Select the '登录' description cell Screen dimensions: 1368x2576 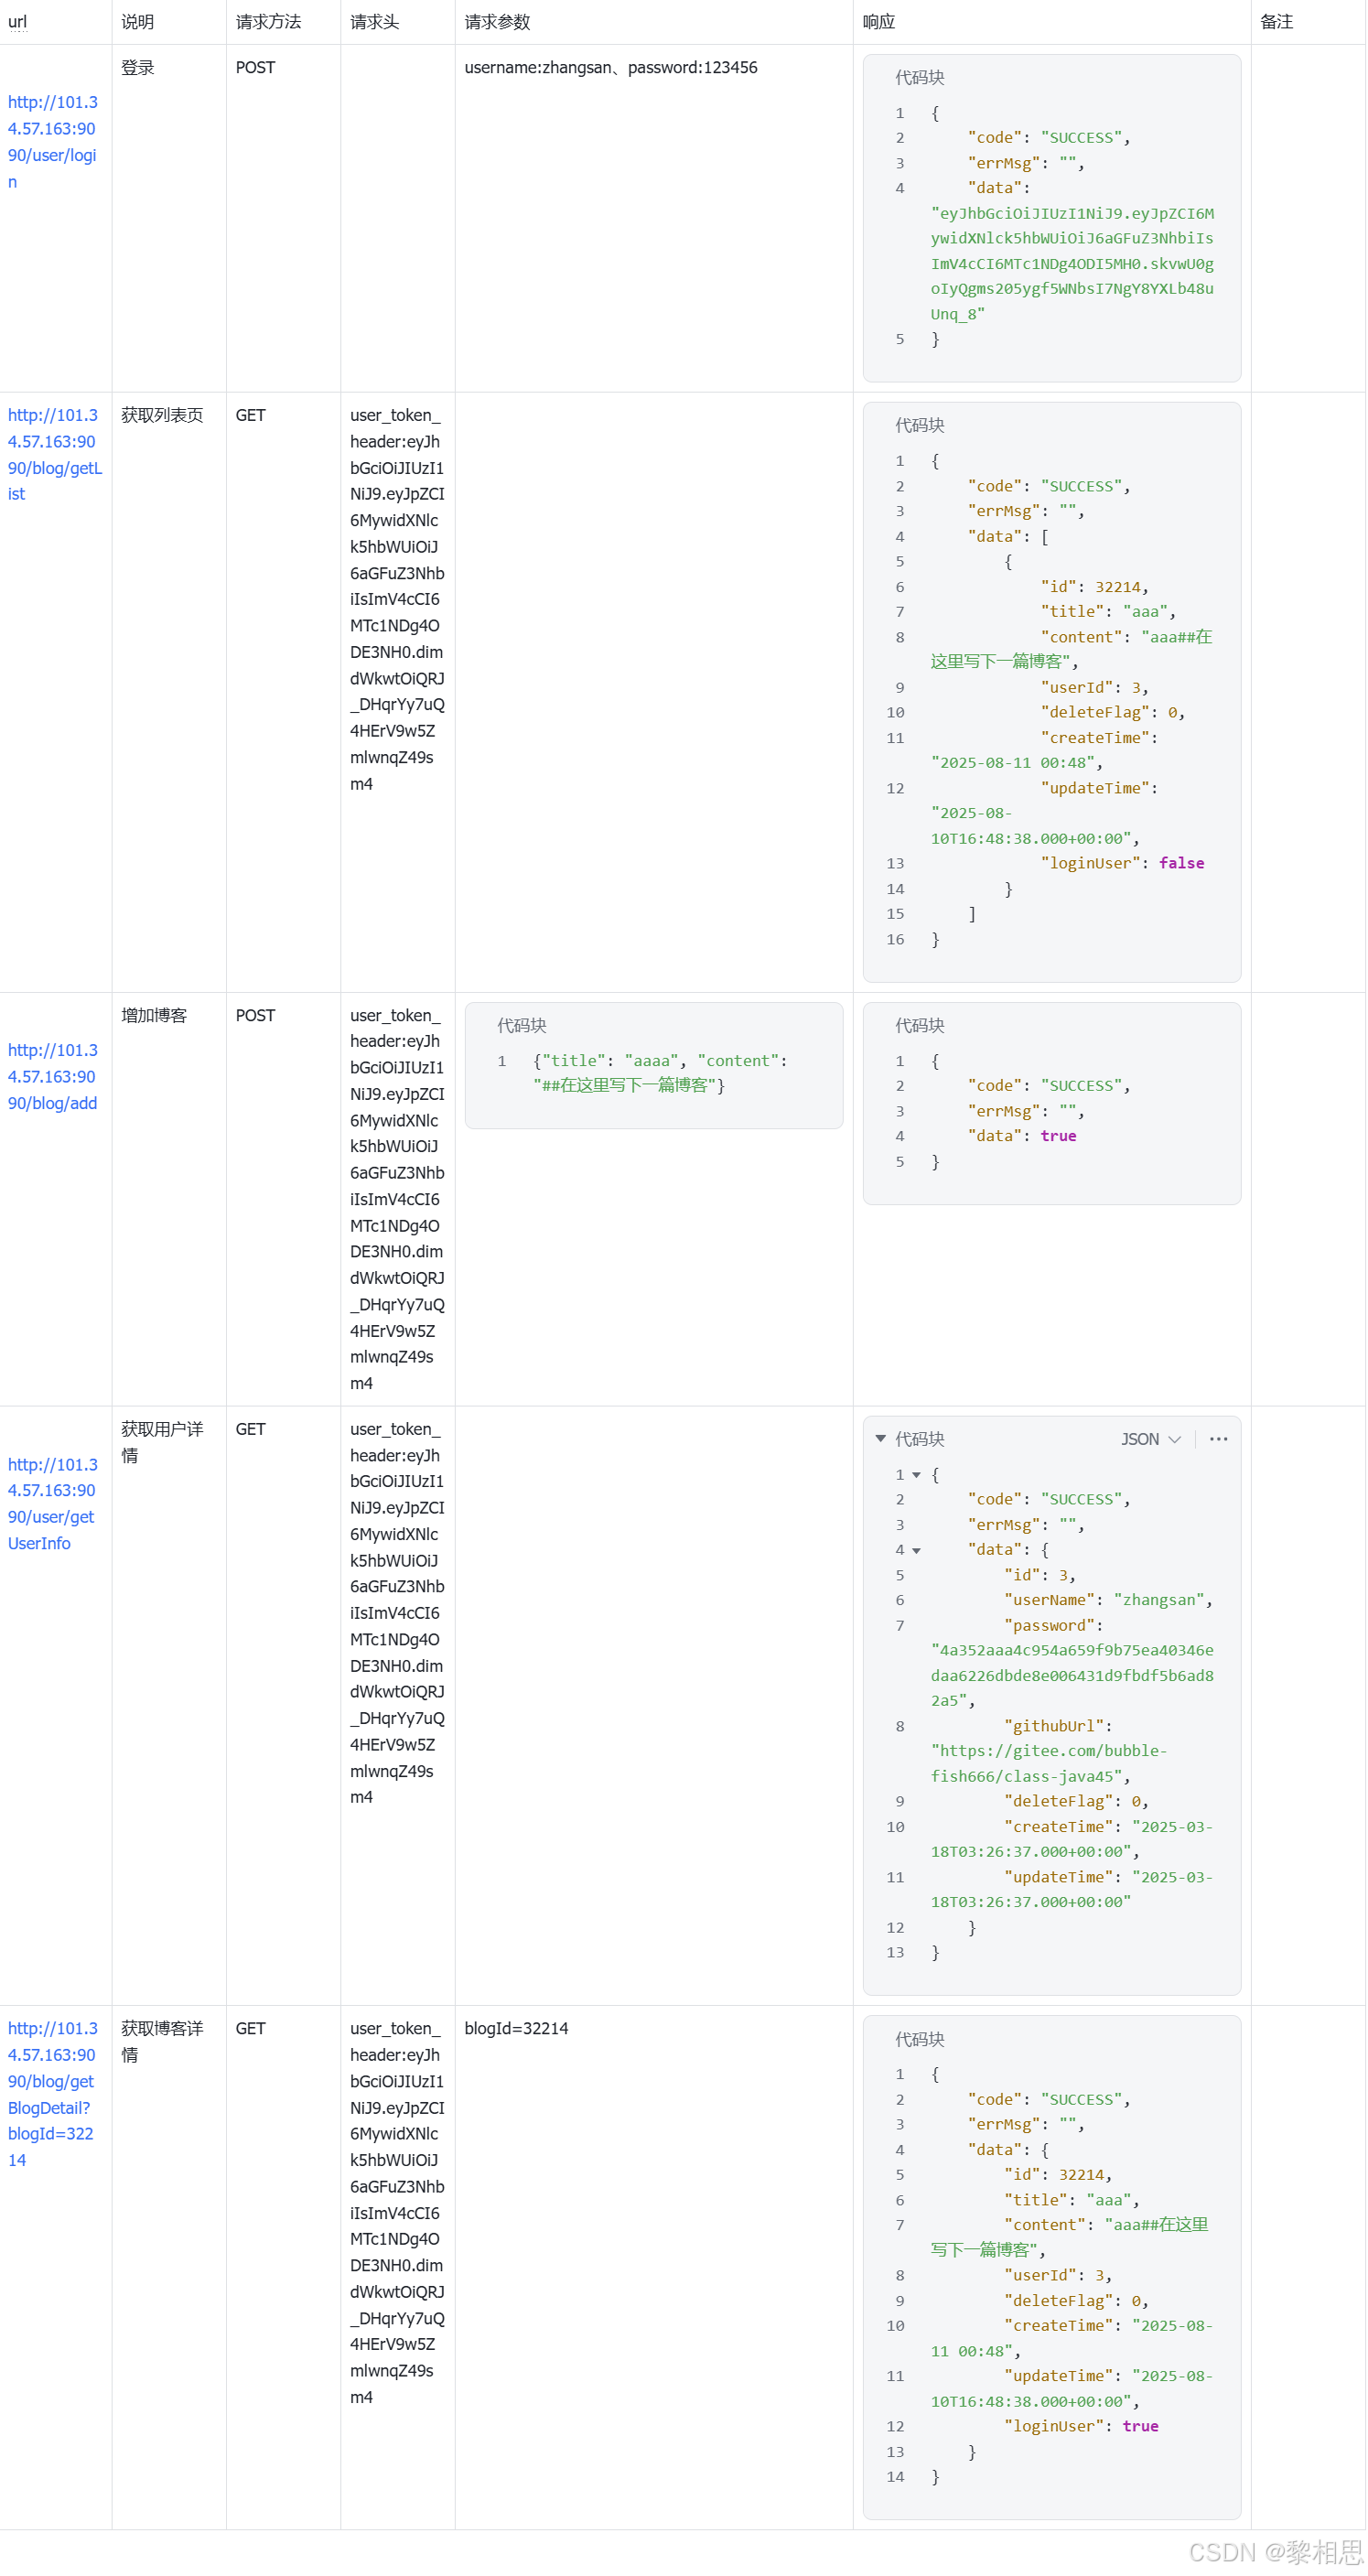point(137,67)
